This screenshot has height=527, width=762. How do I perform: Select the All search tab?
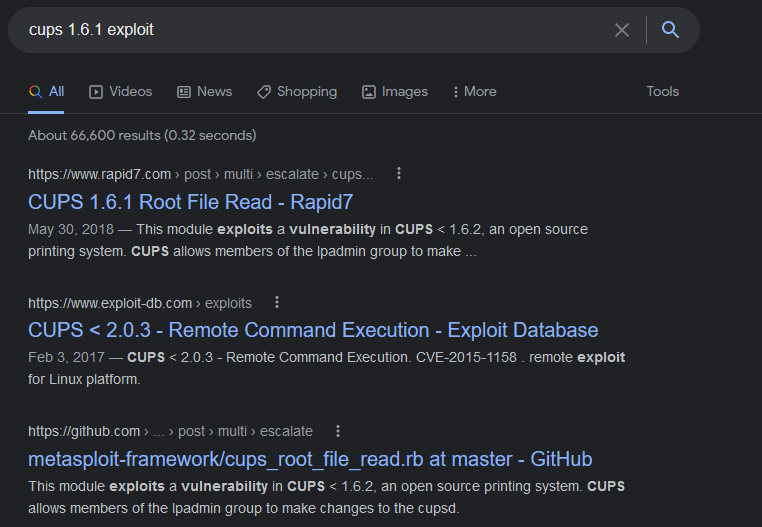pos(46,91)
